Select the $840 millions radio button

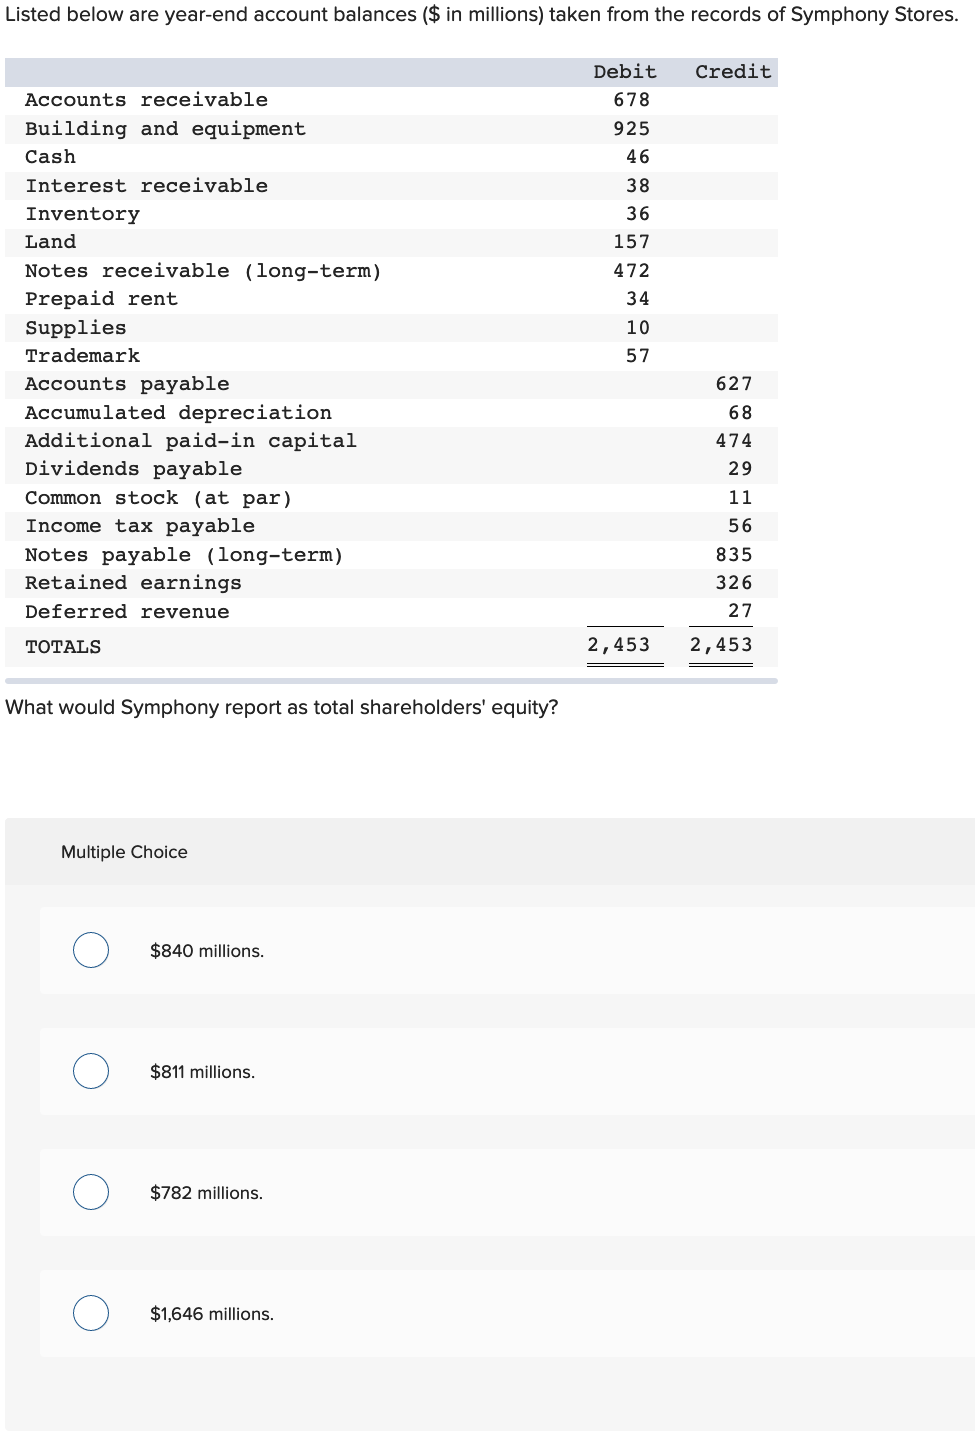click(x=90, y=950)
